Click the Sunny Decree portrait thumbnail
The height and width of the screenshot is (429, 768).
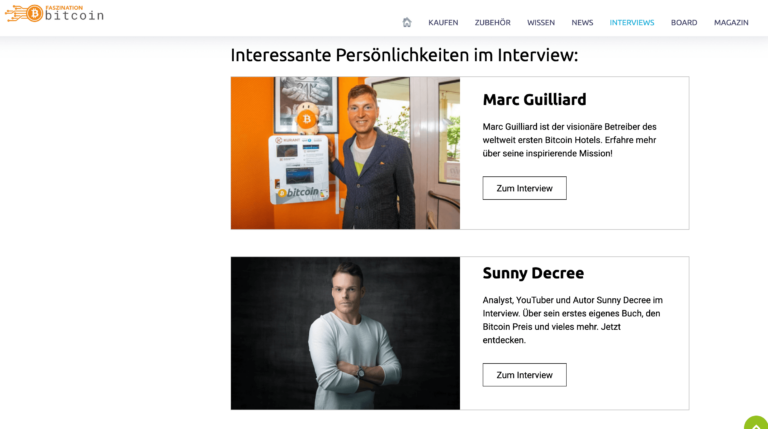point(345,333)
